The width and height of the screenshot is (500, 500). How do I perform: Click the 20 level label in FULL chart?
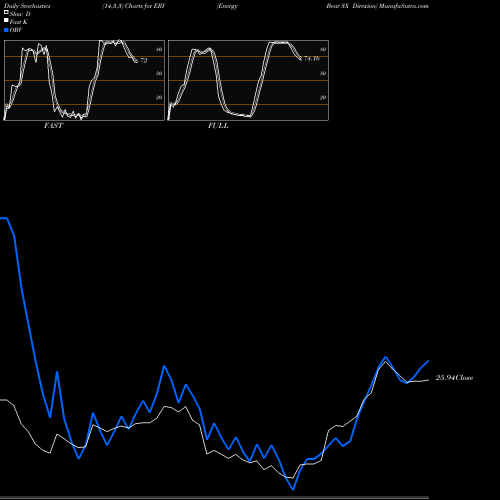[323, 97]
